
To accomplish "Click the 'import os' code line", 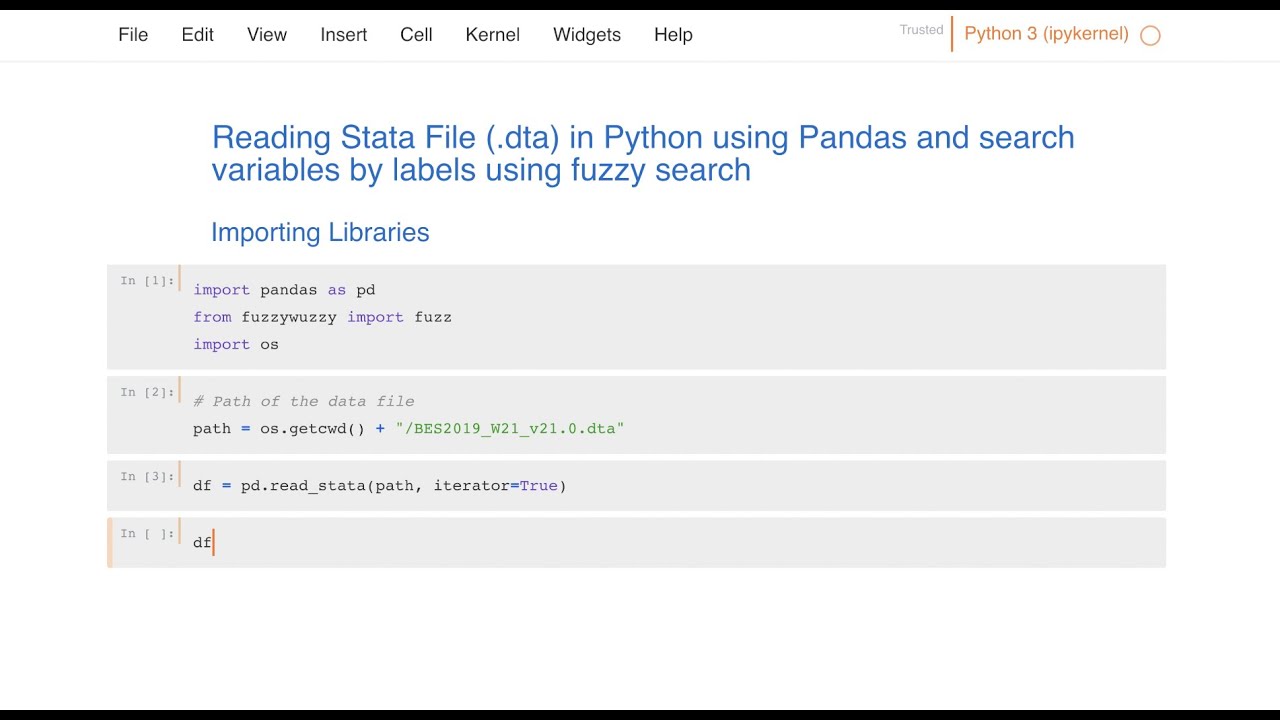I will pos(236,344).
